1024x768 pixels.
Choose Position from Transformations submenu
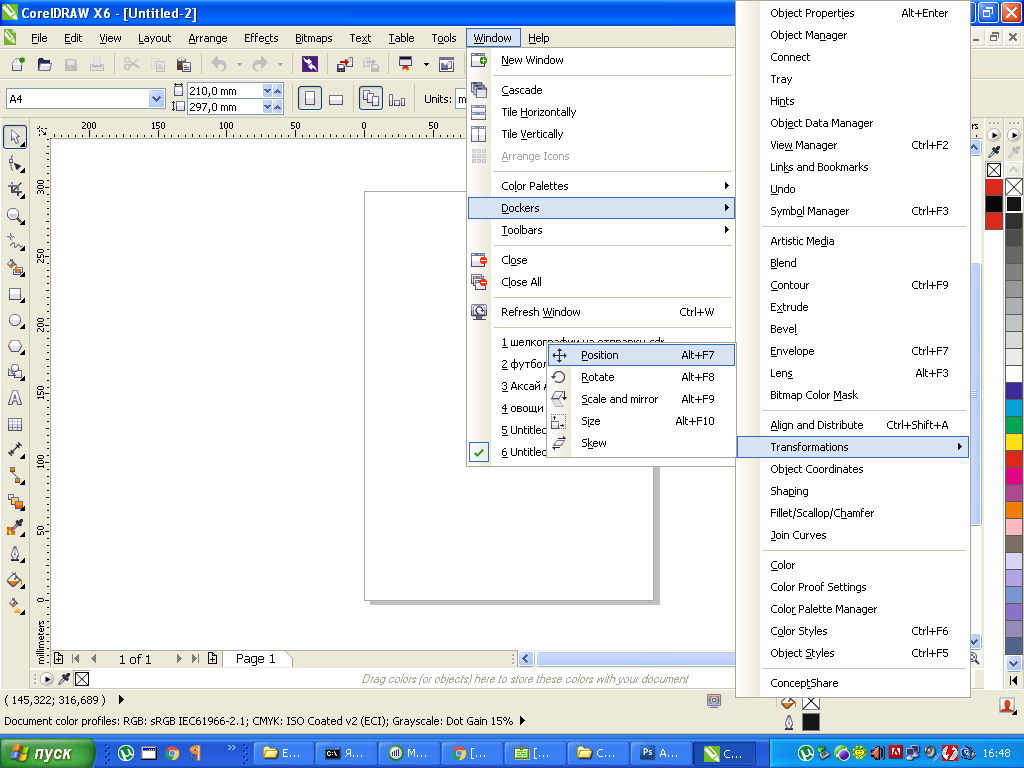(x=641, y=355)
